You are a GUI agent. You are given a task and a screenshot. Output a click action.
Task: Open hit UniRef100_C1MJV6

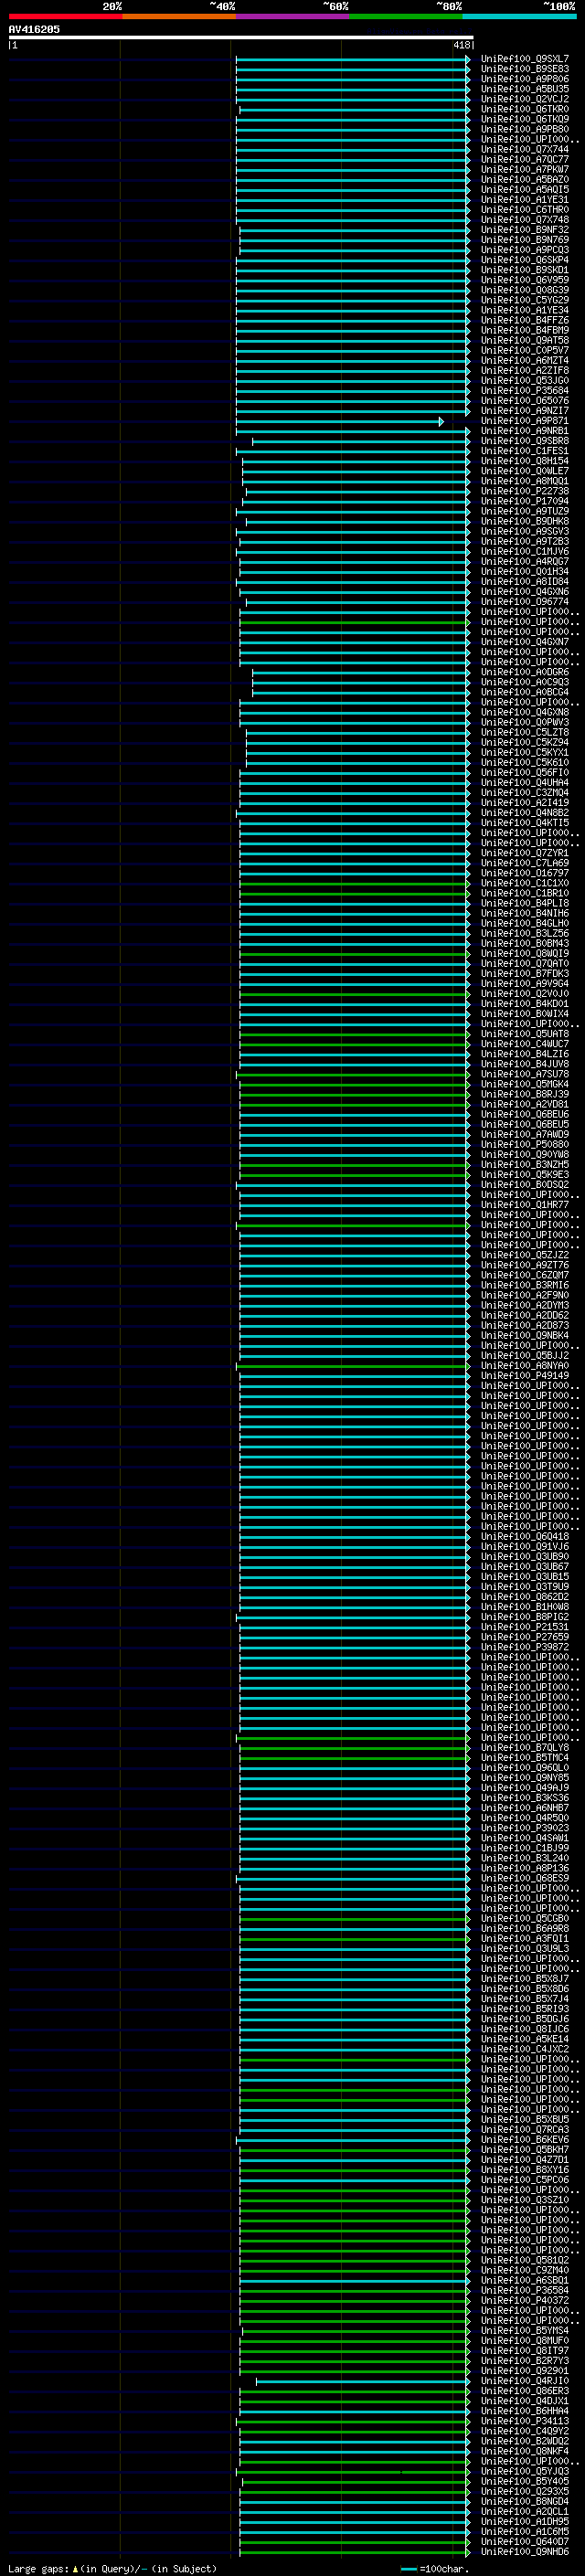[x=524, y=551]
